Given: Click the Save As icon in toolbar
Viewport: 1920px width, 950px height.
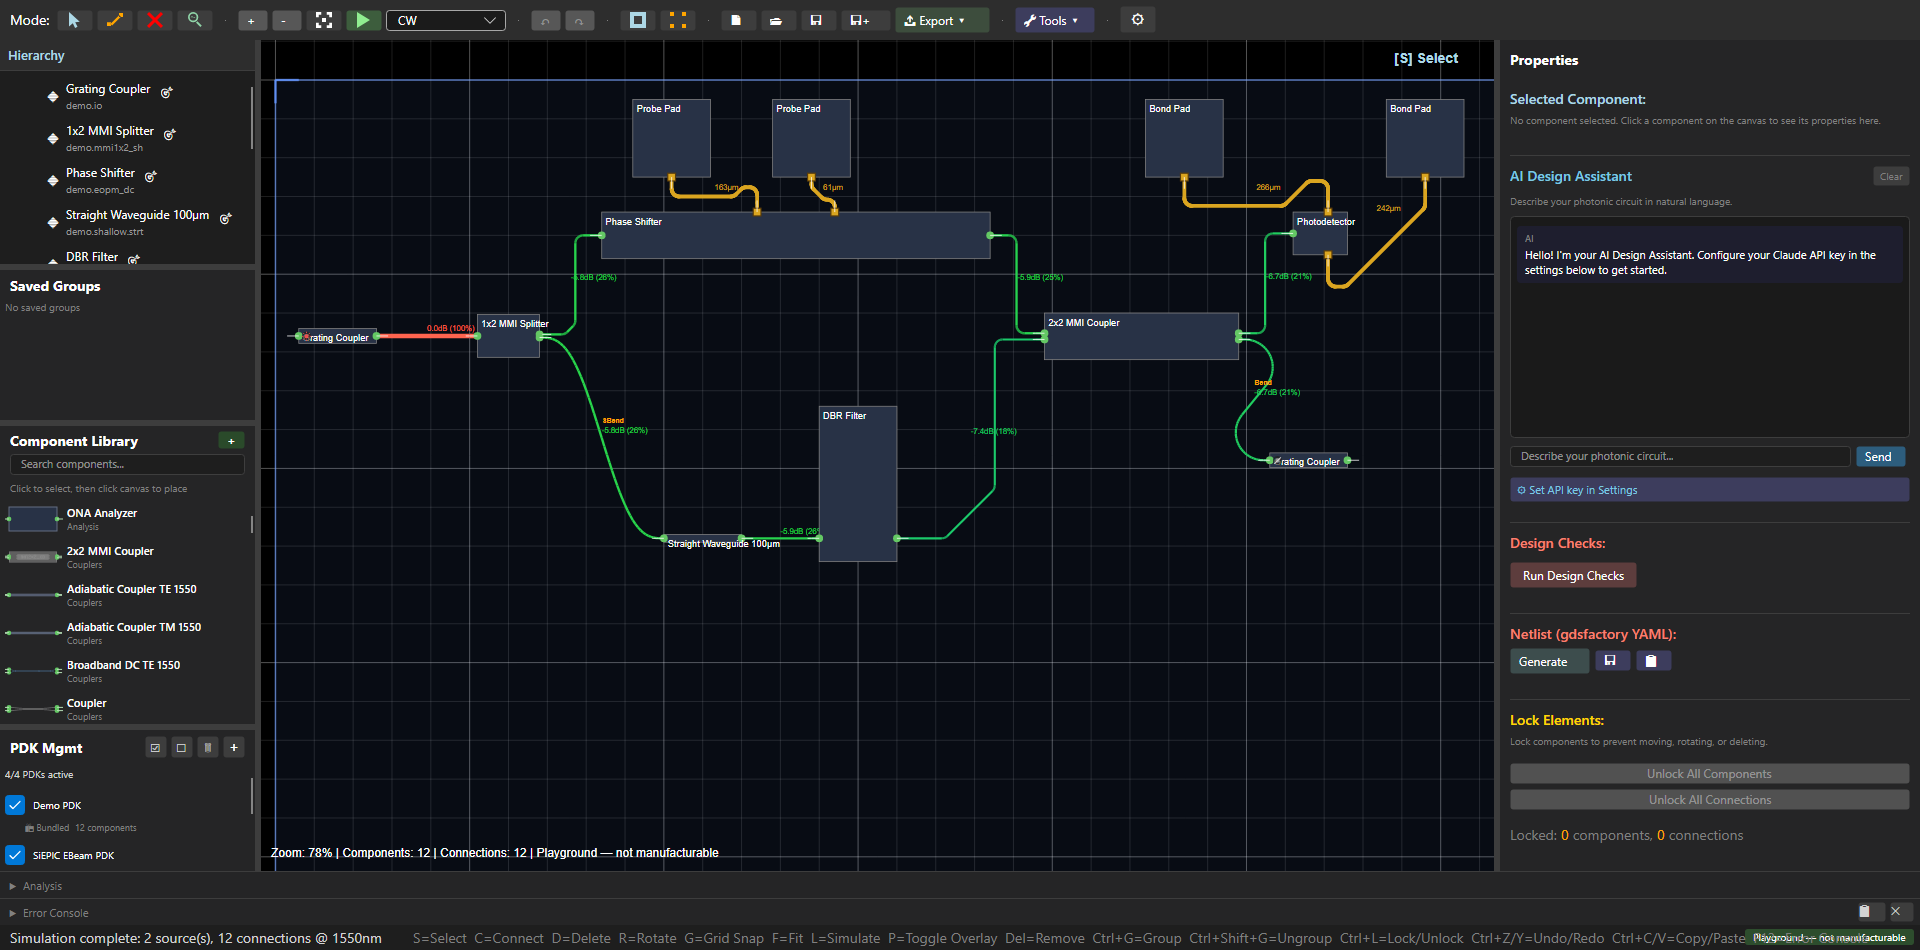Looking at the screenshot, I should pyautogui.click(x=860, y=20).
